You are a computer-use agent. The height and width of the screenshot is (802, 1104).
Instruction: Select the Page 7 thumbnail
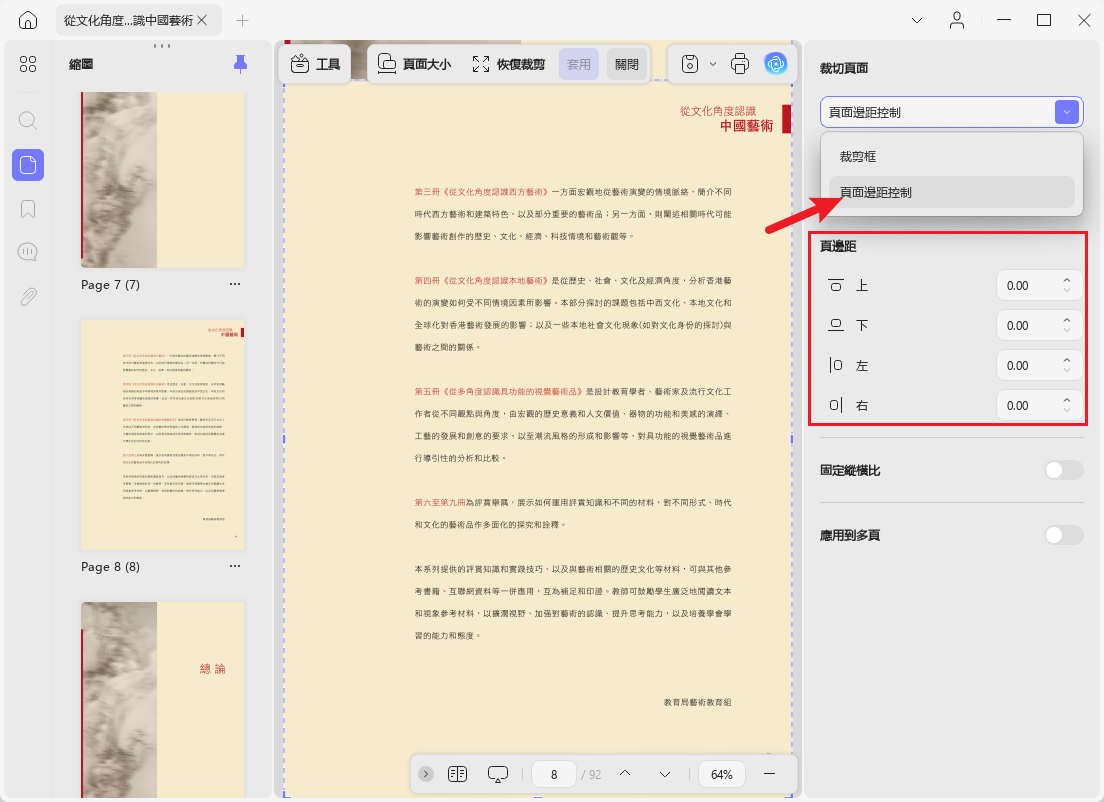(163, 180)
